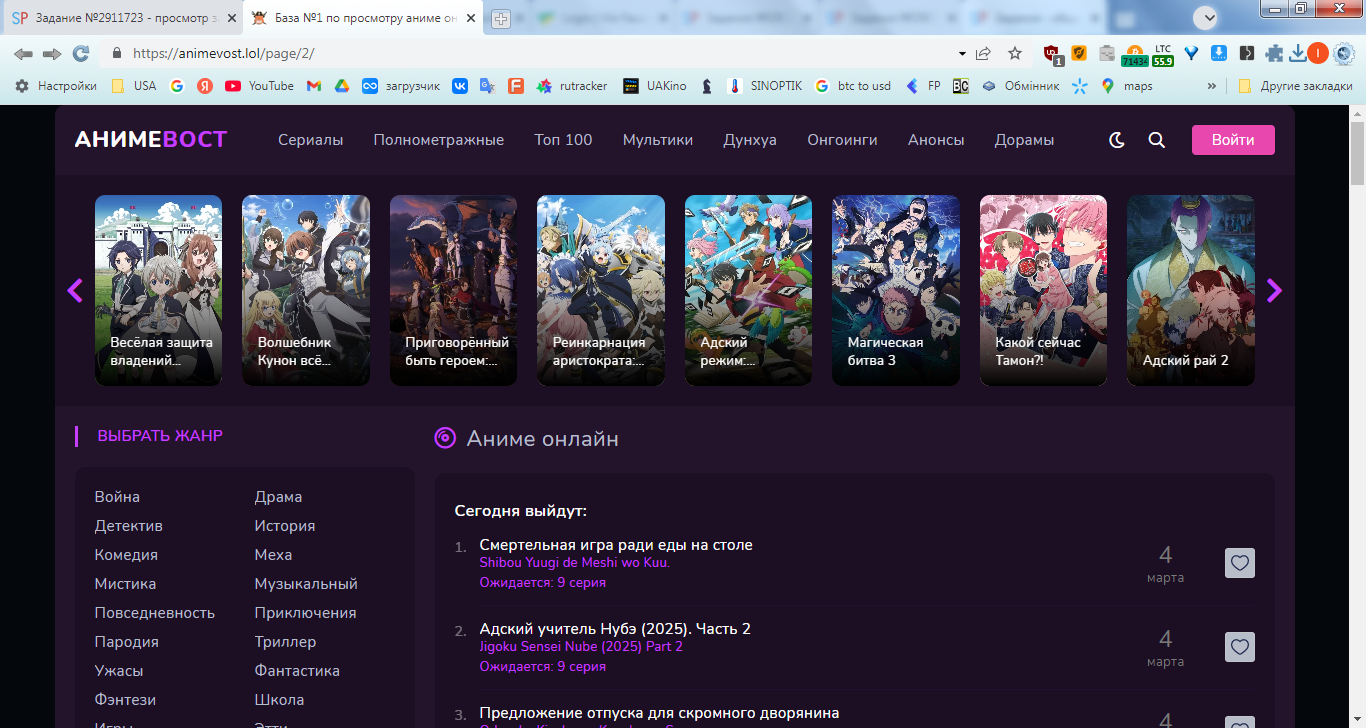1366x728 pixels.
Task: Click the browser forward arrow
Action: coord(52,53)
